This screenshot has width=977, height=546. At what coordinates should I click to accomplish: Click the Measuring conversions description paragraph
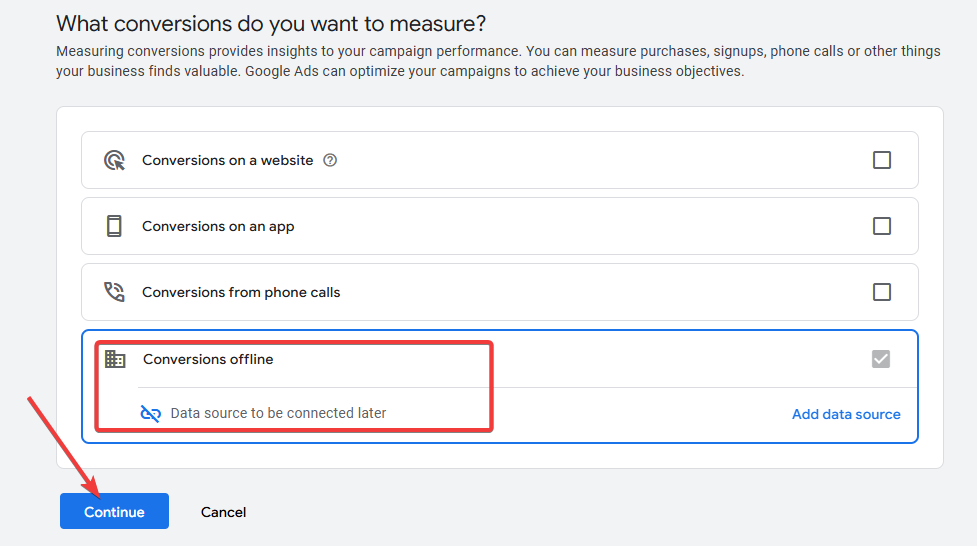498,61
